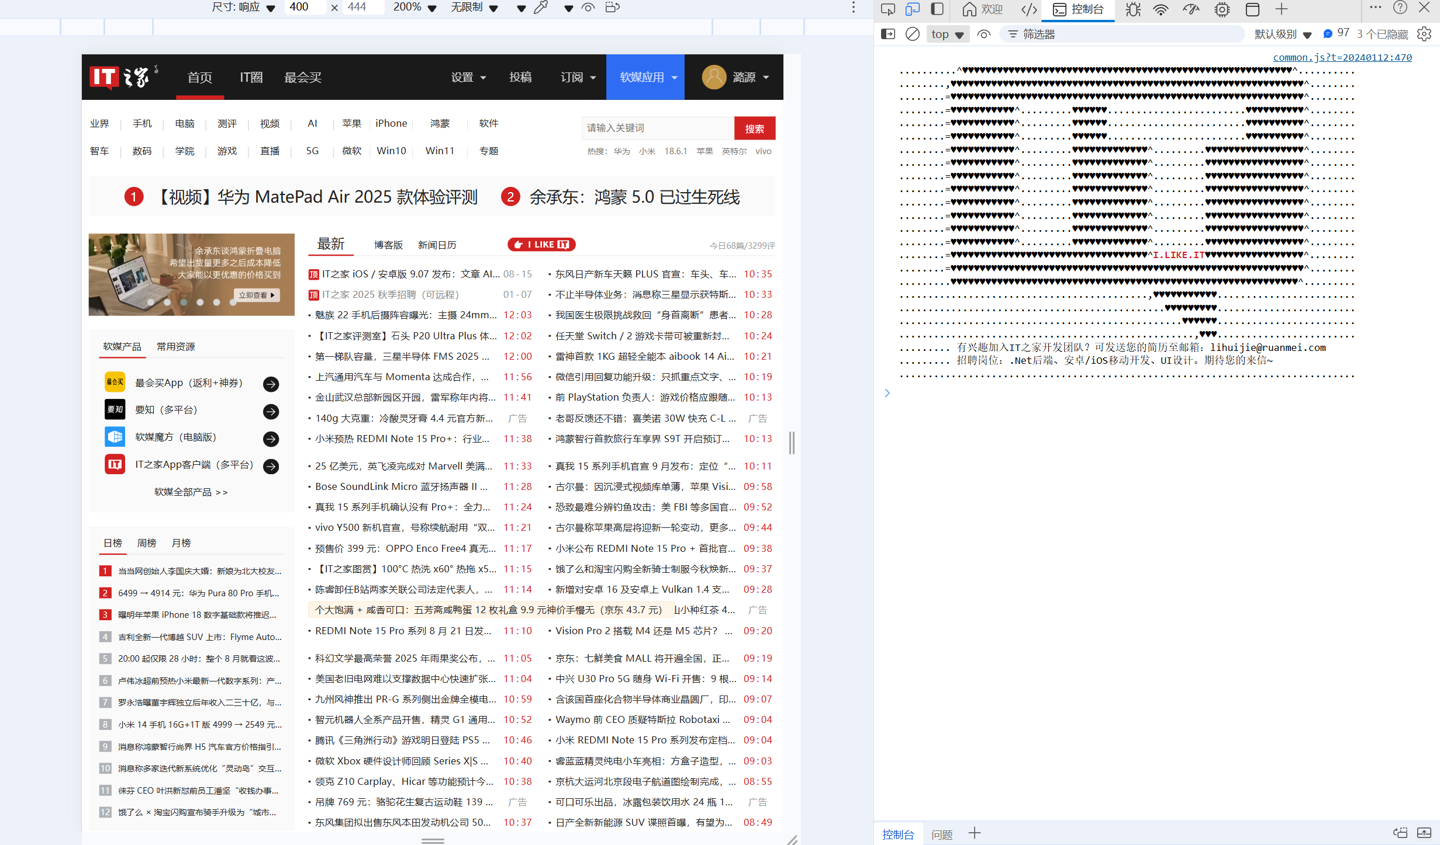Open the 欢迎 welcome tab
Screen dimensions: 1440x845
pyautogui.click(x=982, y=9)
